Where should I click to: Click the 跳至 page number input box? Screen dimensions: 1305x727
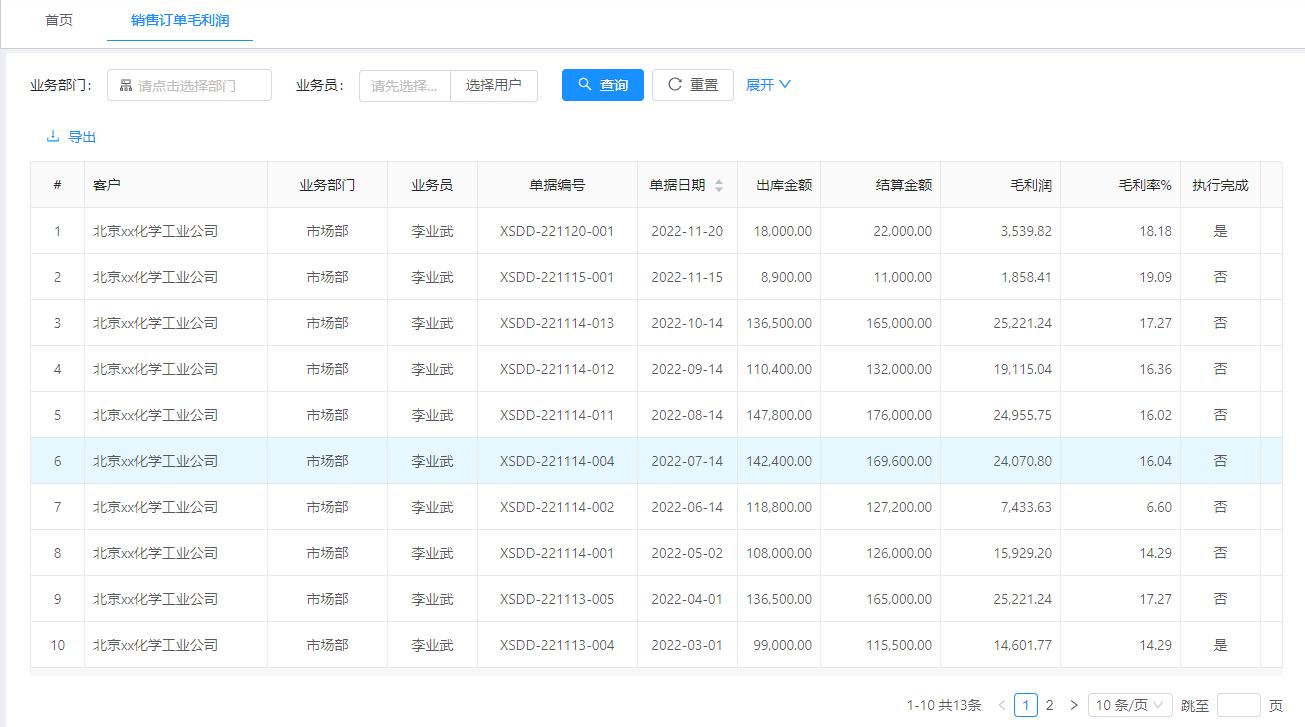[x=1238, y=705]
